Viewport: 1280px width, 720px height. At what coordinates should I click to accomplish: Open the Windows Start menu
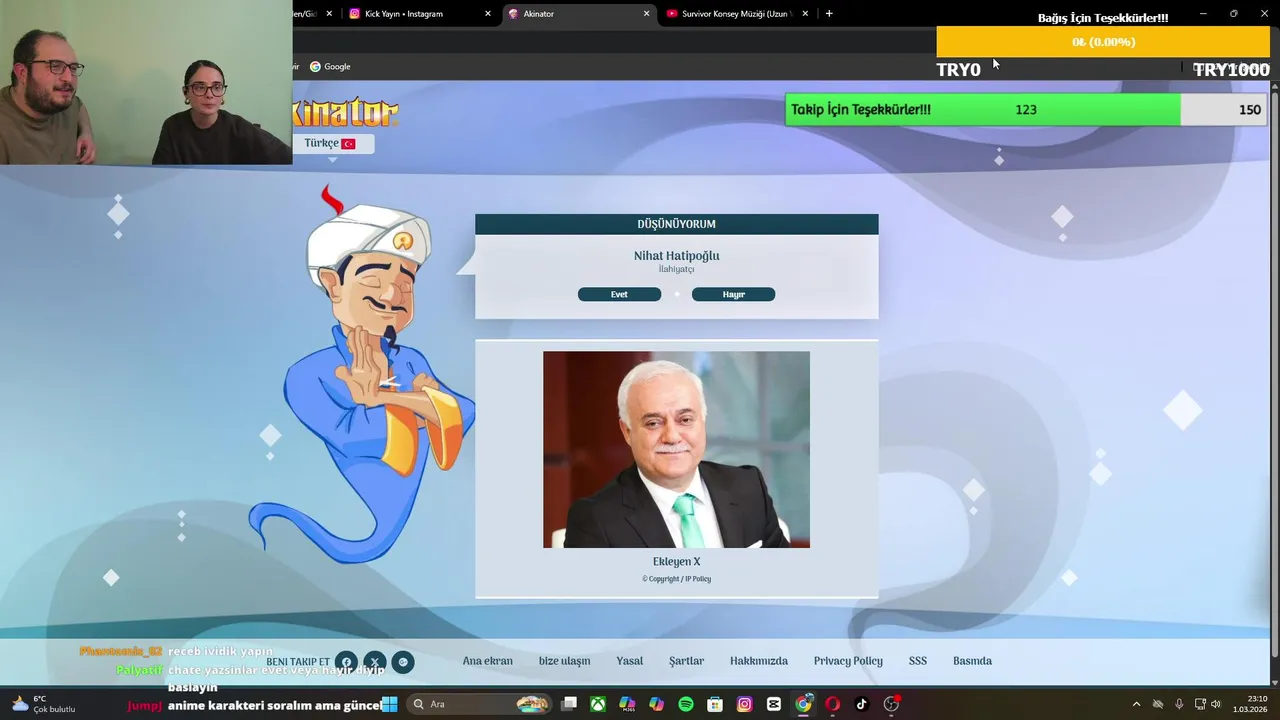[389, 704]
